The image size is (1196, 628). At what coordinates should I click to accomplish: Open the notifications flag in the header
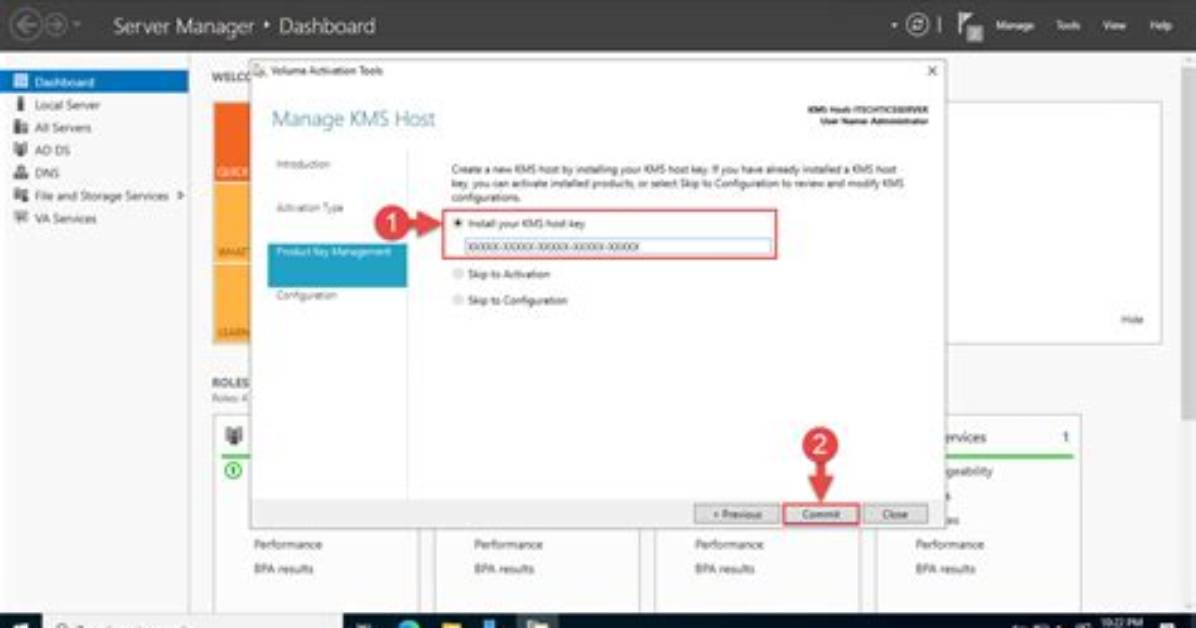[x=969, y=26]
